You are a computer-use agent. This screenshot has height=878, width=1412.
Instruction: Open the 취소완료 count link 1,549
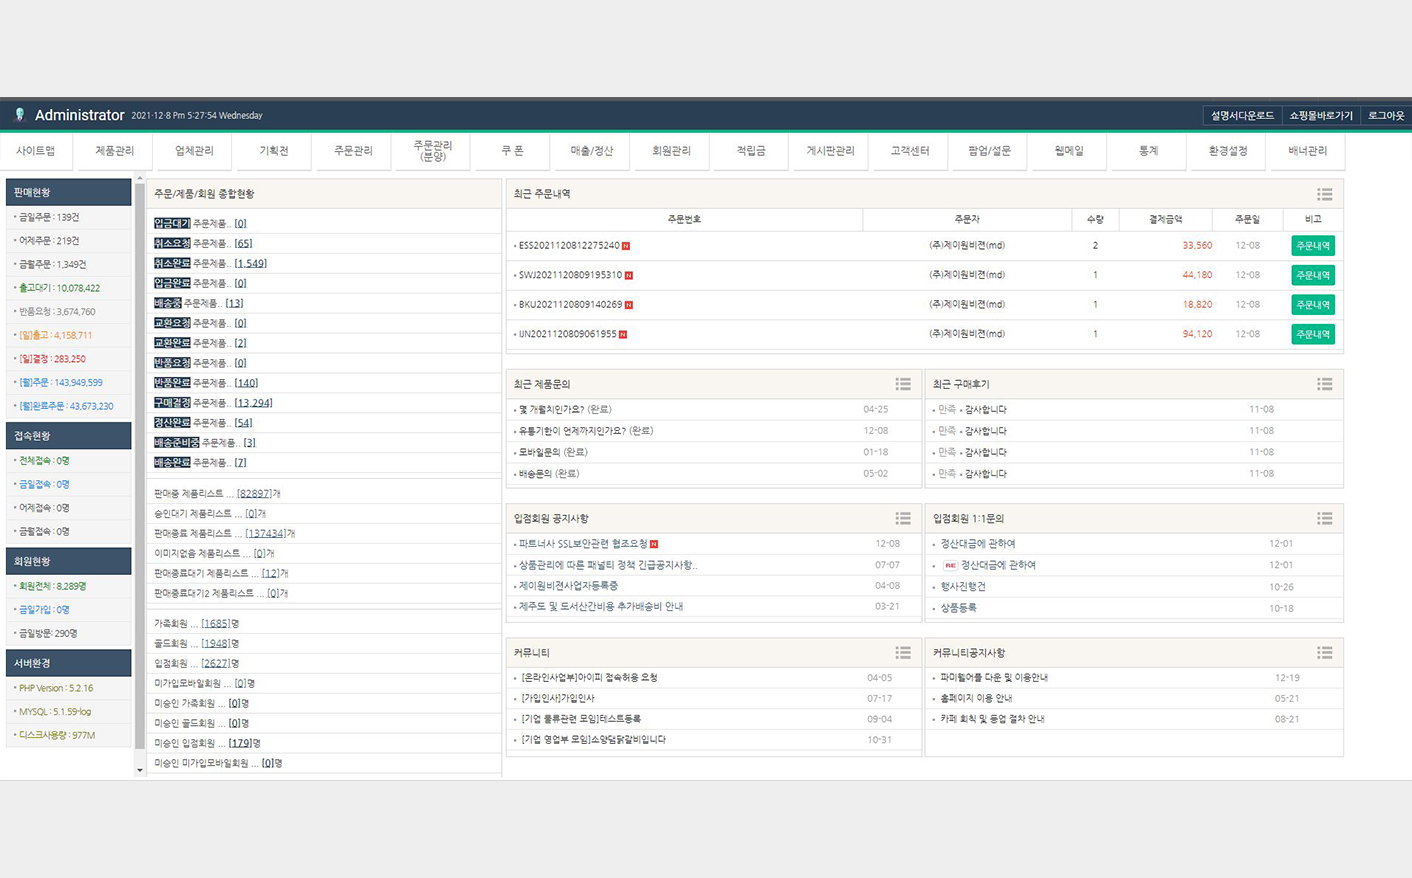point(250,263)
